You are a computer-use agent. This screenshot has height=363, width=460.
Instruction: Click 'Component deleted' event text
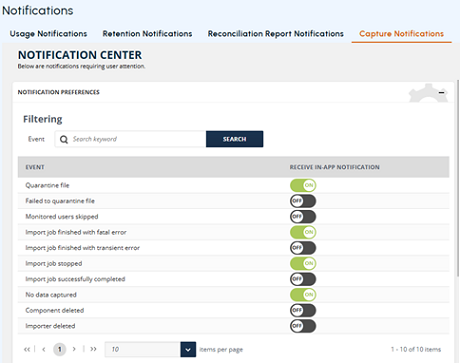pyautogui.click(x=55, y=311)
